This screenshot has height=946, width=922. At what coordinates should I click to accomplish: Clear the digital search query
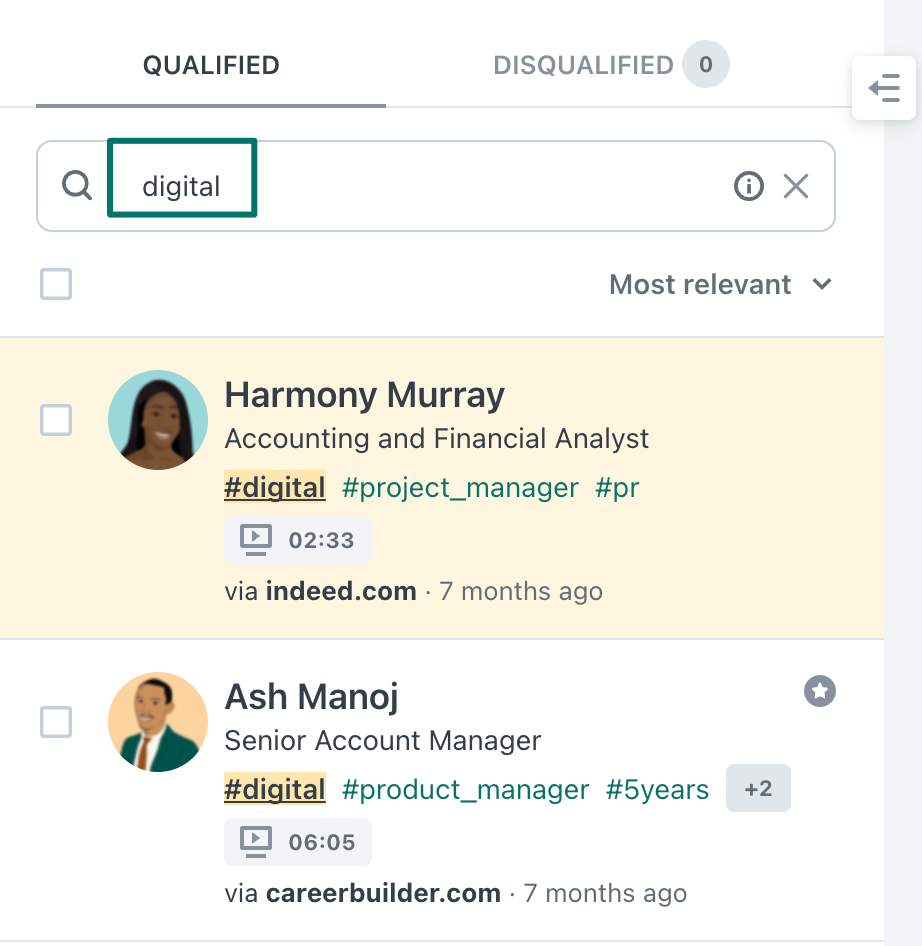click(796, 186)
